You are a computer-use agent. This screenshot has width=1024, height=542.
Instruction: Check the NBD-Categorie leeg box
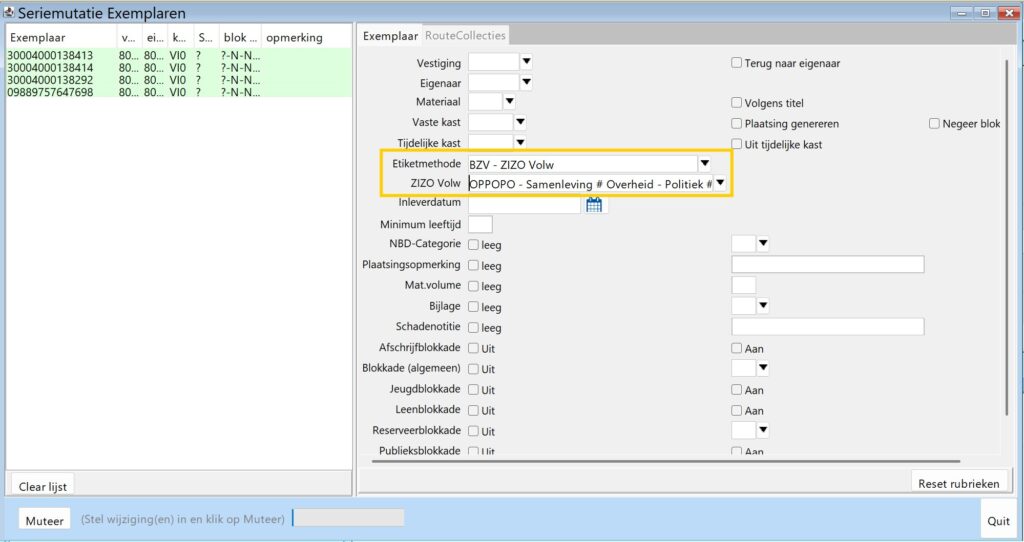(474, 245)
